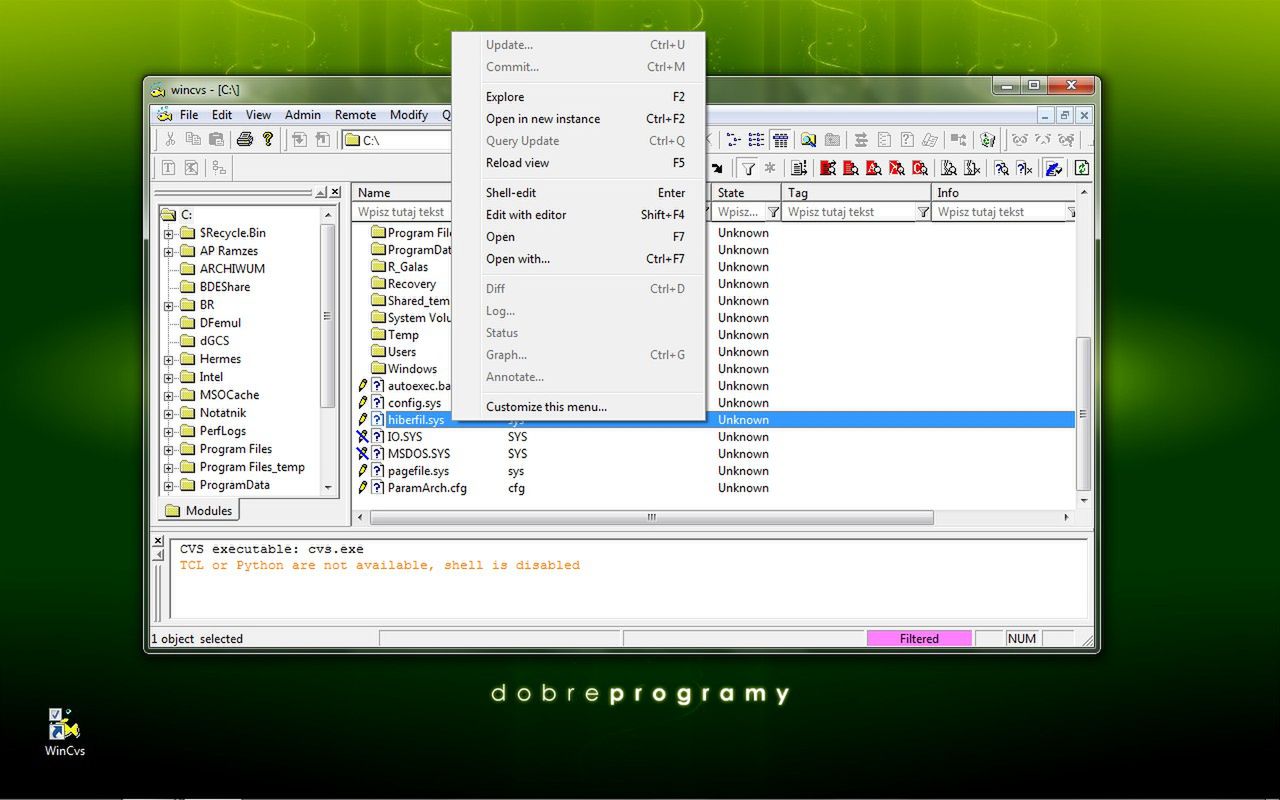The height and width of the screenshot is (800, 1280).
Task: Switch to the table grid view mode button
Action: [x=780, y=140]
